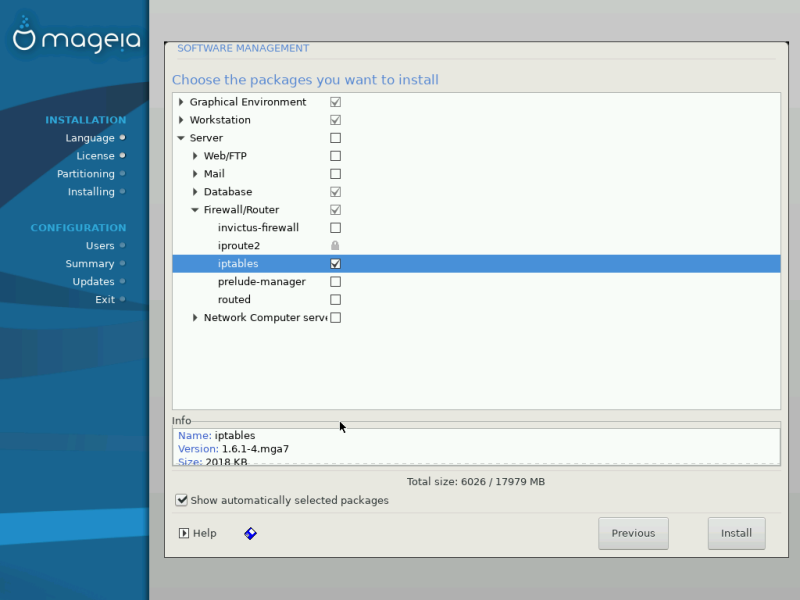This screenshot has width=800, height=600.
Task: Toggle the Firewall/Router checkbox
Action: (335, 210)
